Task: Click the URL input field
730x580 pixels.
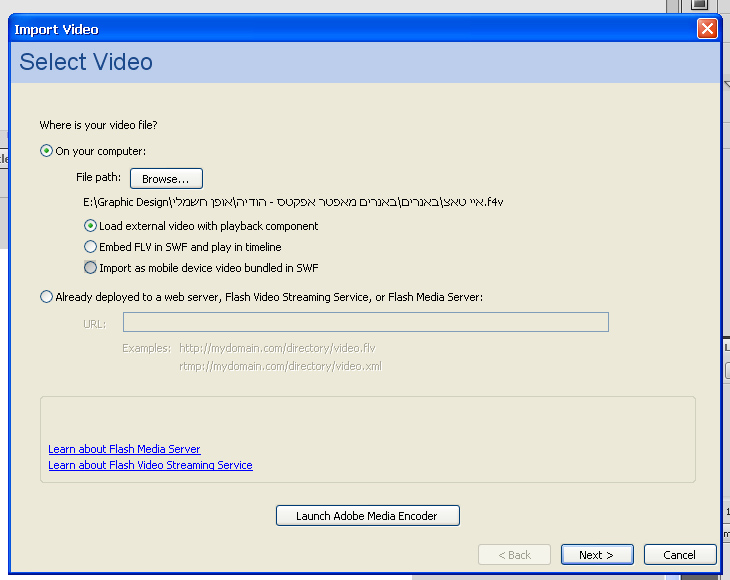Action: point(365,322)
